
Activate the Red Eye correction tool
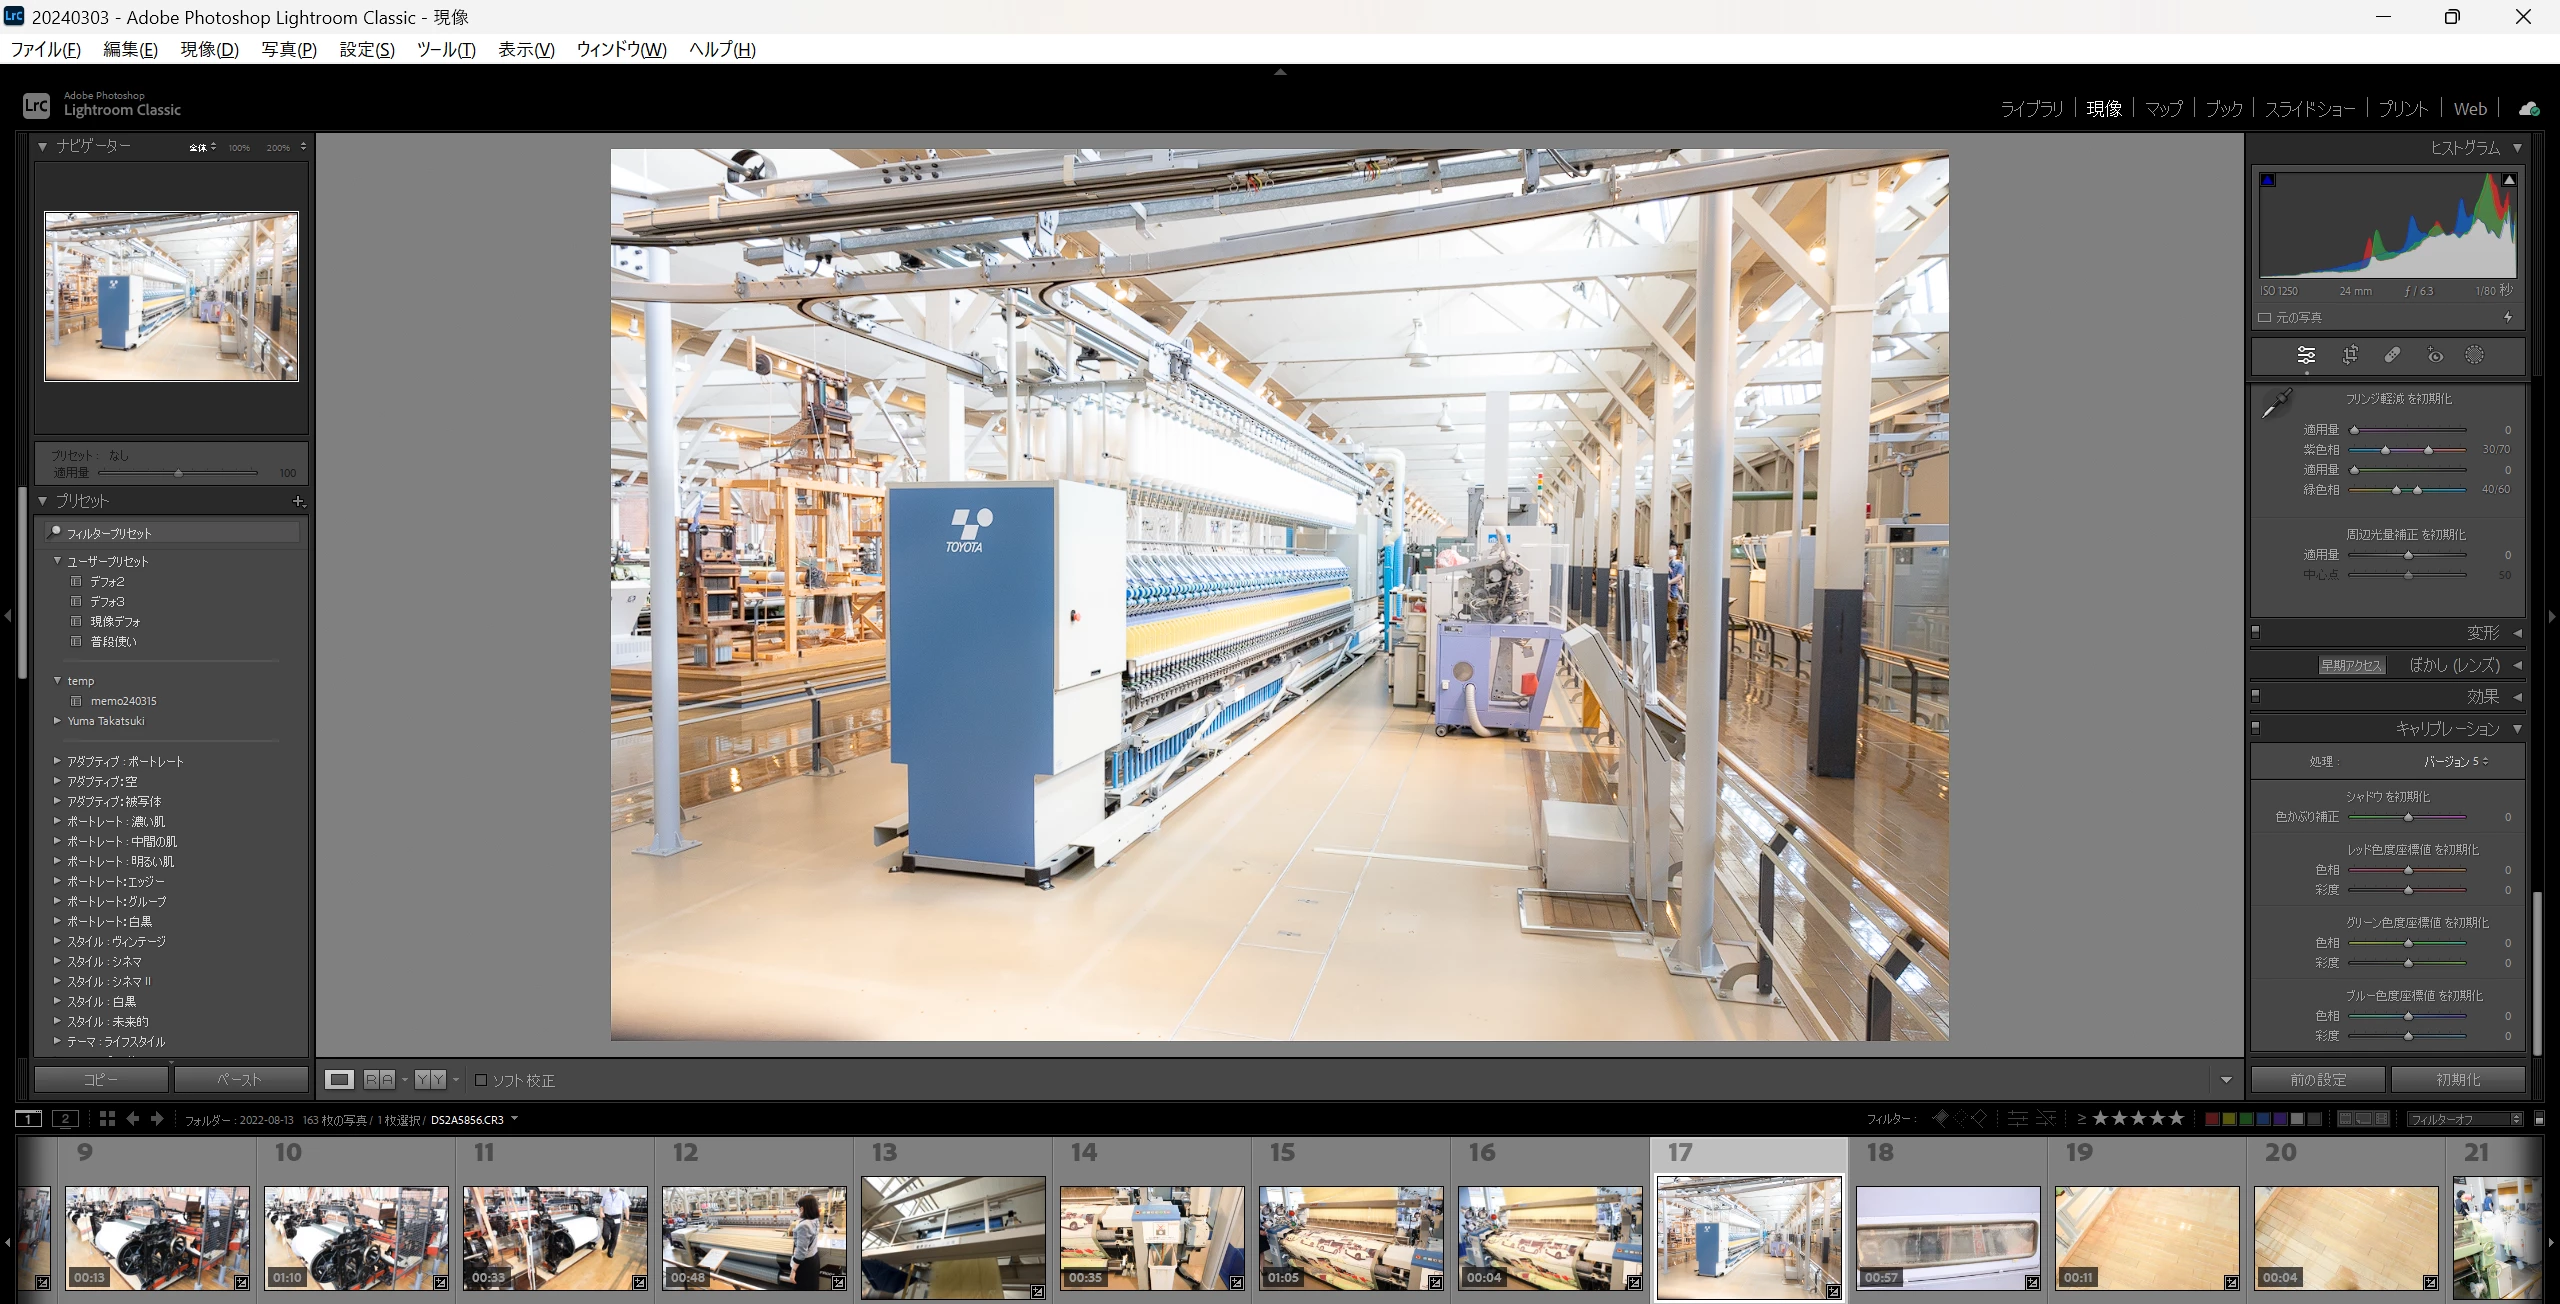pos(2435,355)
